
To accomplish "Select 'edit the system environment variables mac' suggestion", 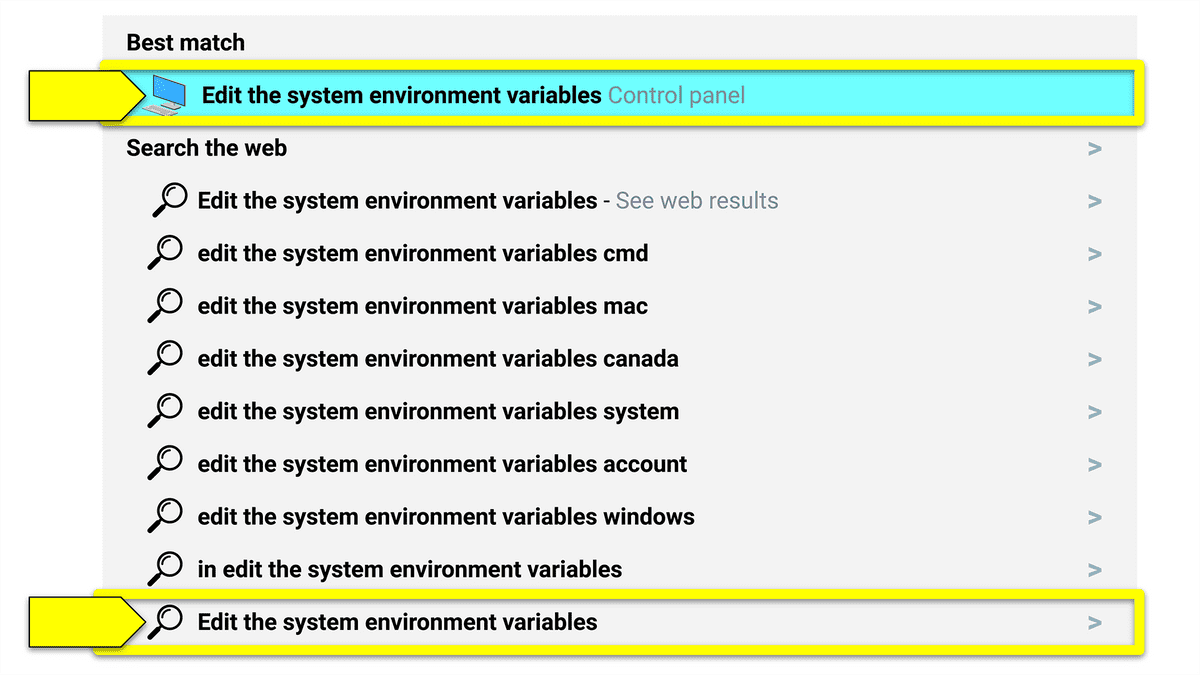I will 423,306.
